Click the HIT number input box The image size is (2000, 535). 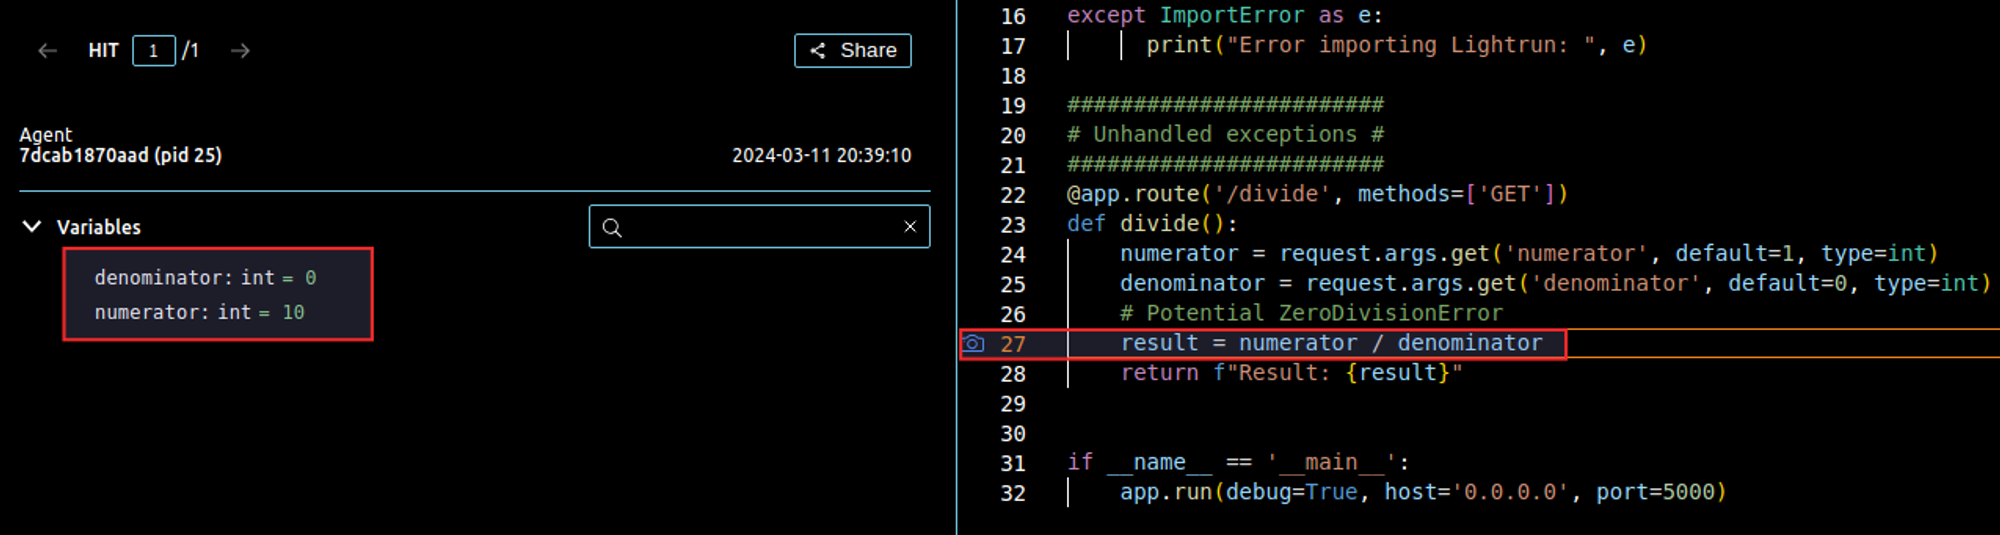154,51
